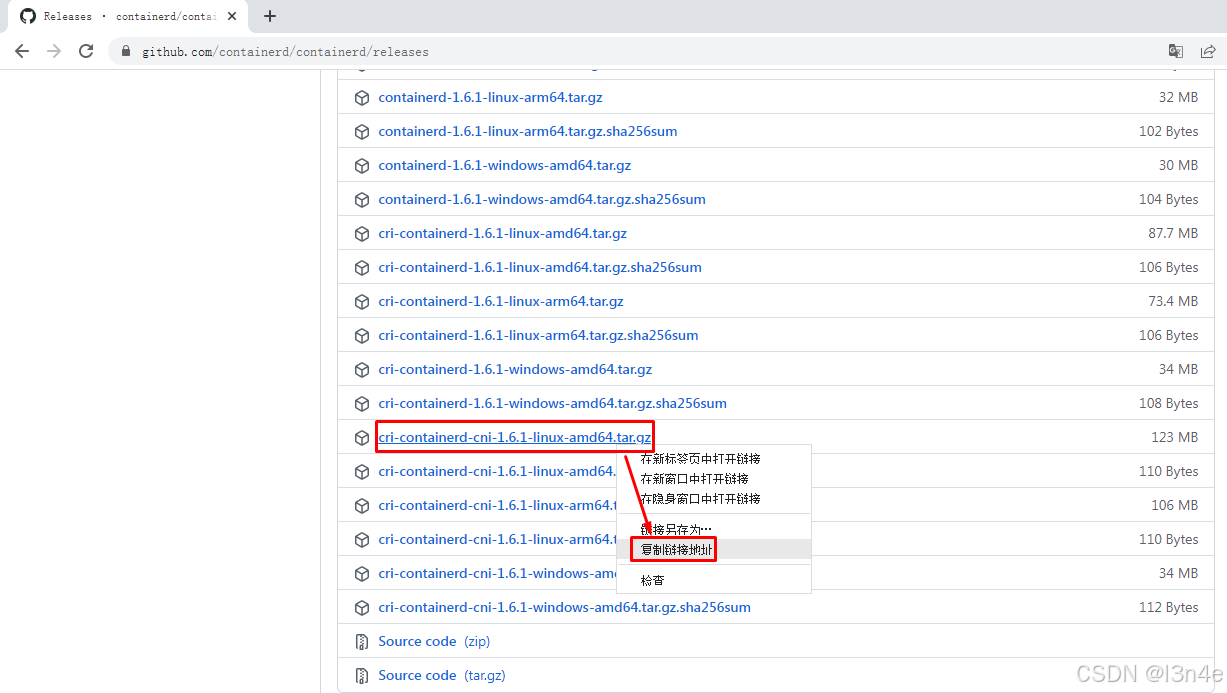1227x693 pixels.
Task: Open cri-containerd-1.6.1-linux-arm64.tar.gz.sha256sum link
Action: click(x=538, y=336)
